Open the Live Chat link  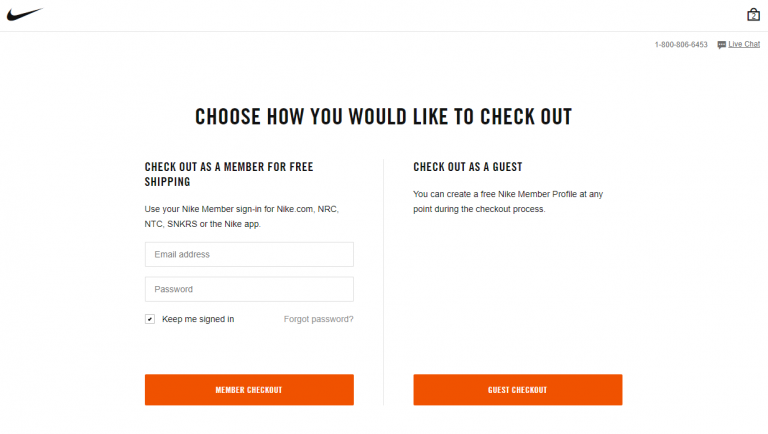click(744, 44)
